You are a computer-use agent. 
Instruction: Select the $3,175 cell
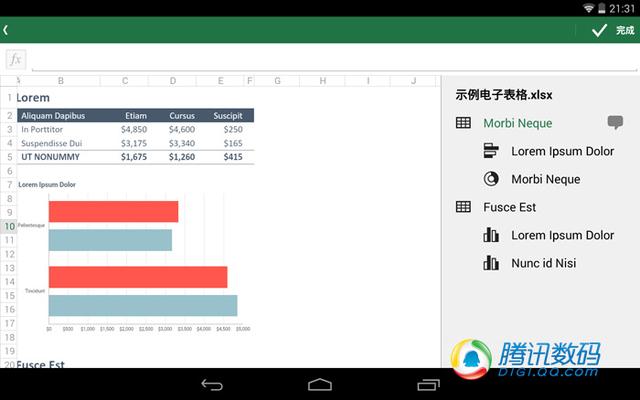click(134, 143)
